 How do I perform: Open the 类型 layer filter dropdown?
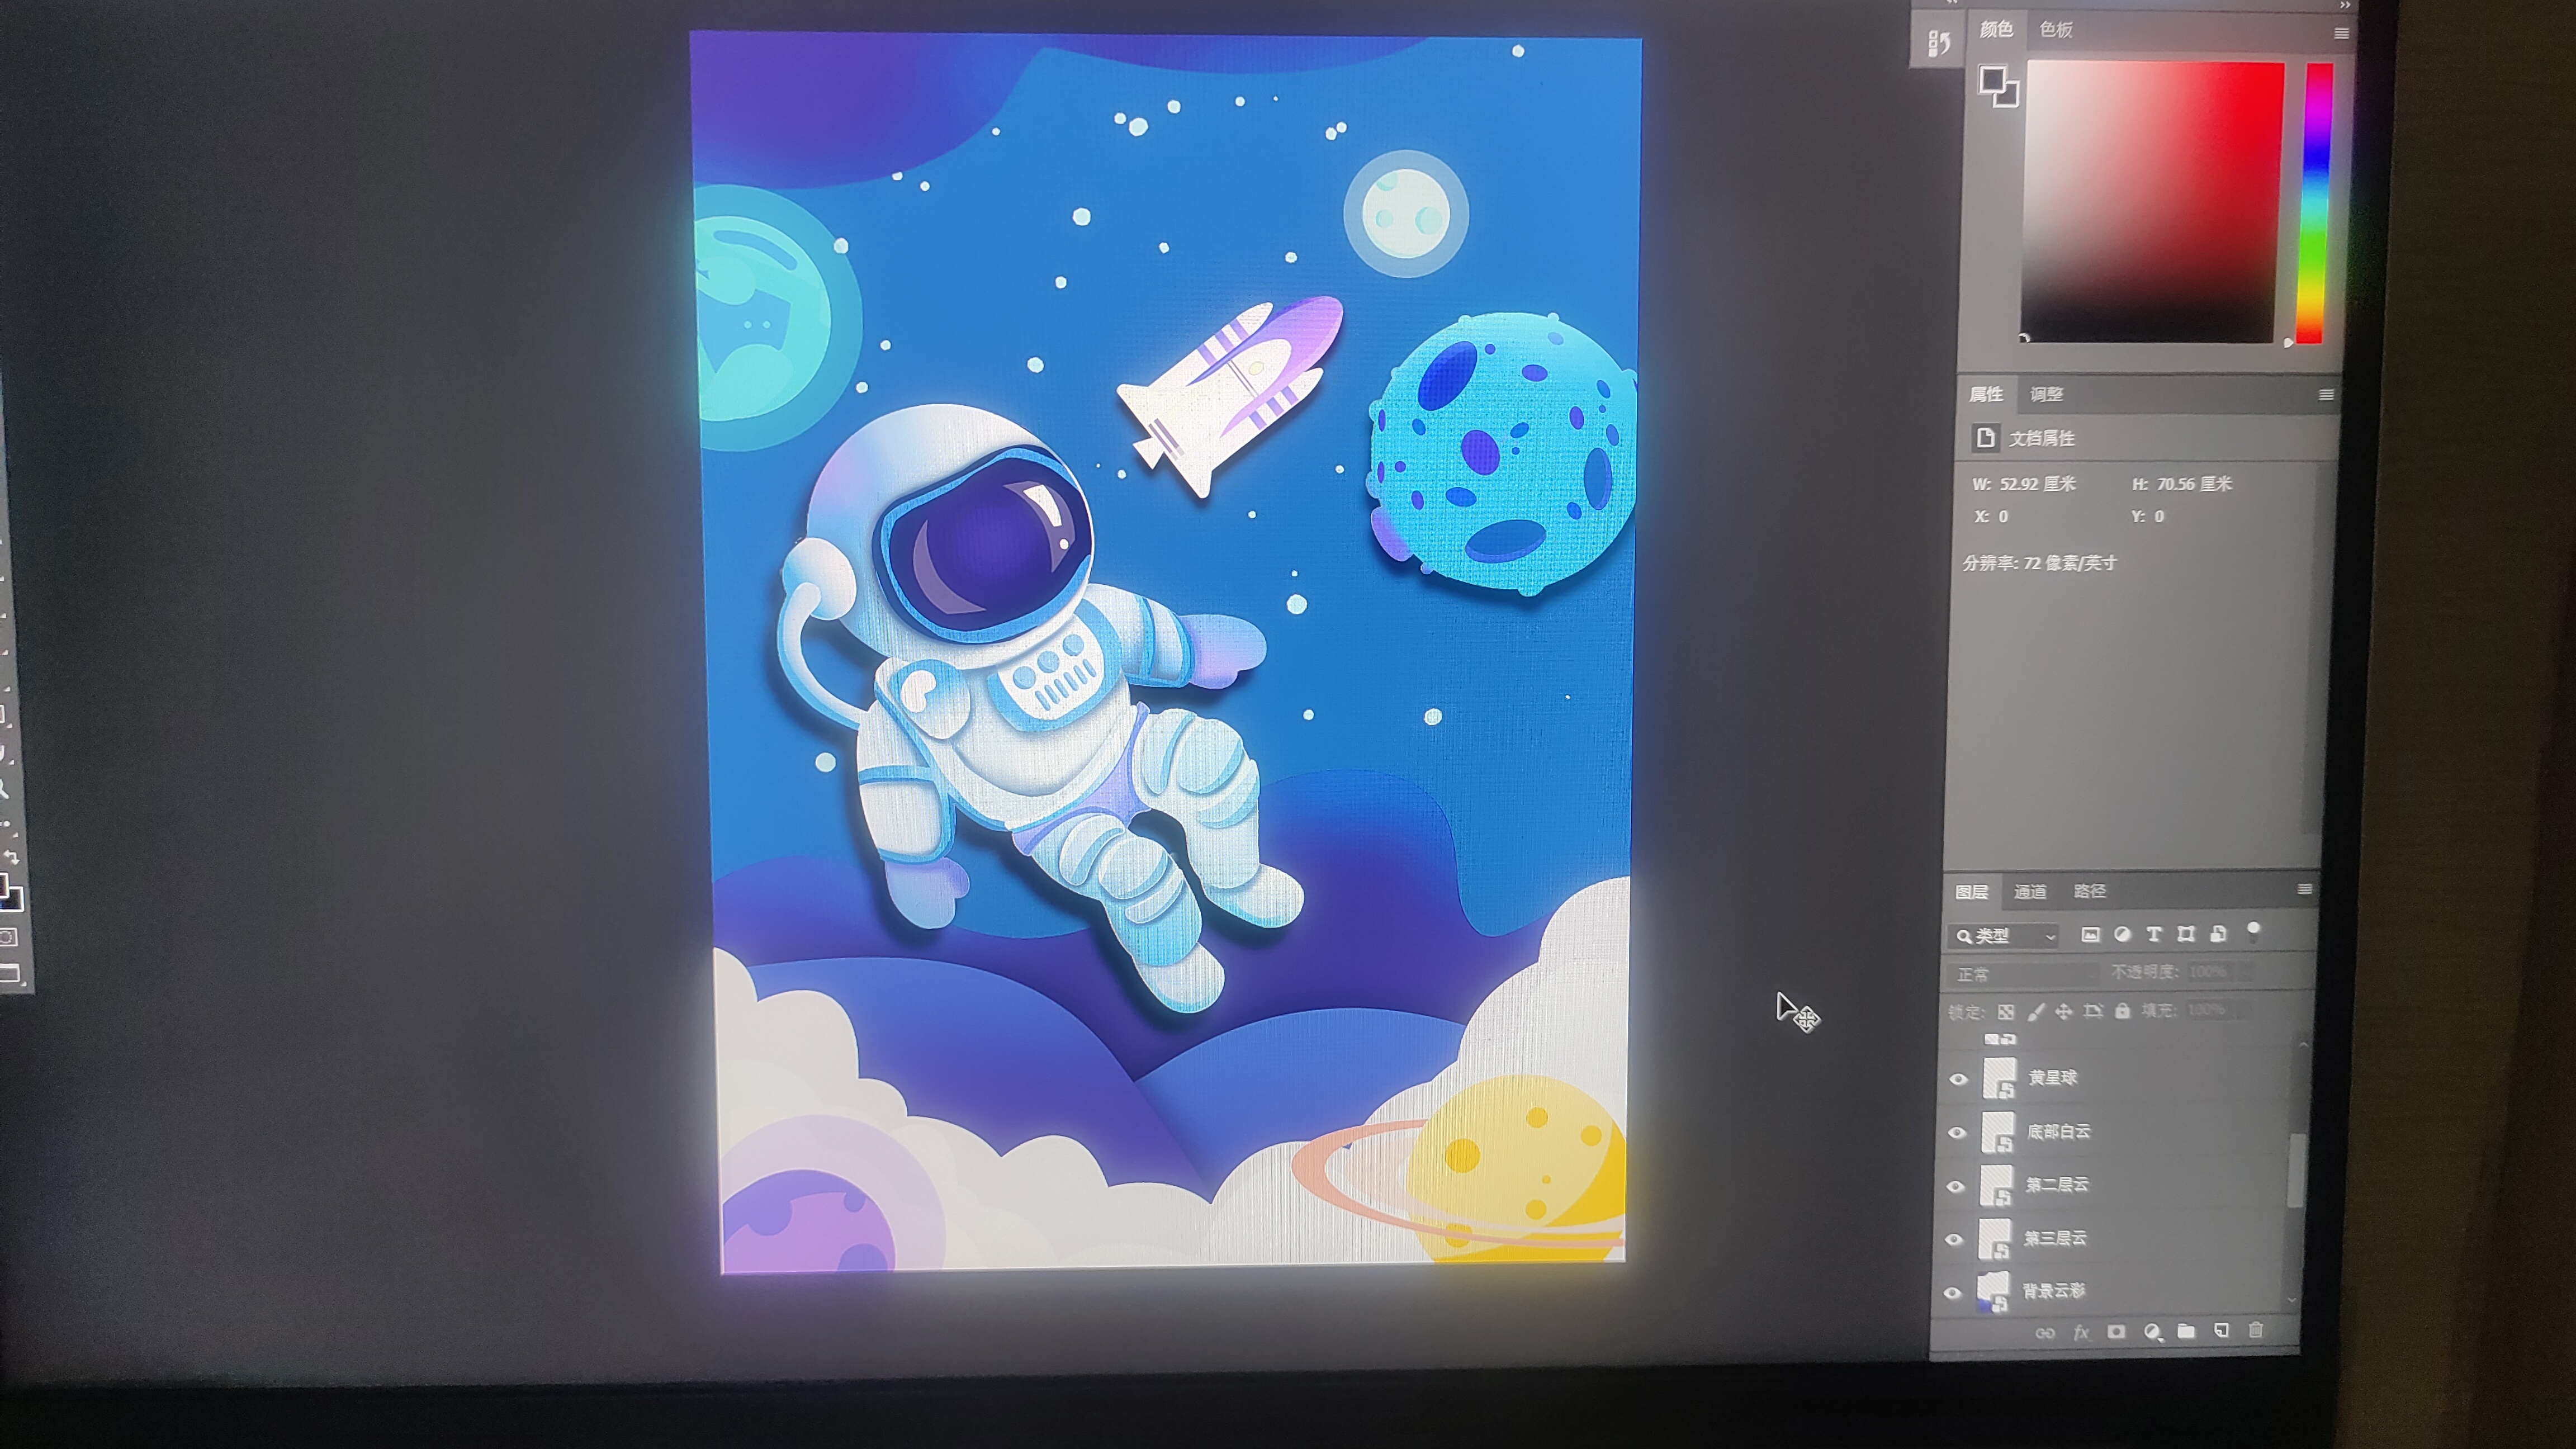point(2004,935)
